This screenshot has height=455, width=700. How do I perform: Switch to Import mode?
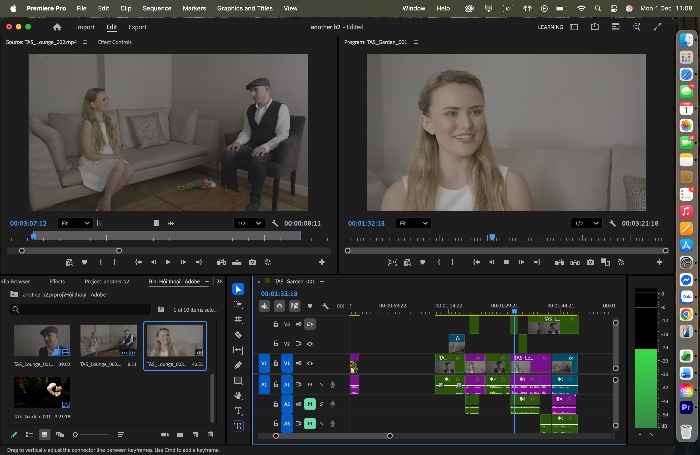coord(86,27)
